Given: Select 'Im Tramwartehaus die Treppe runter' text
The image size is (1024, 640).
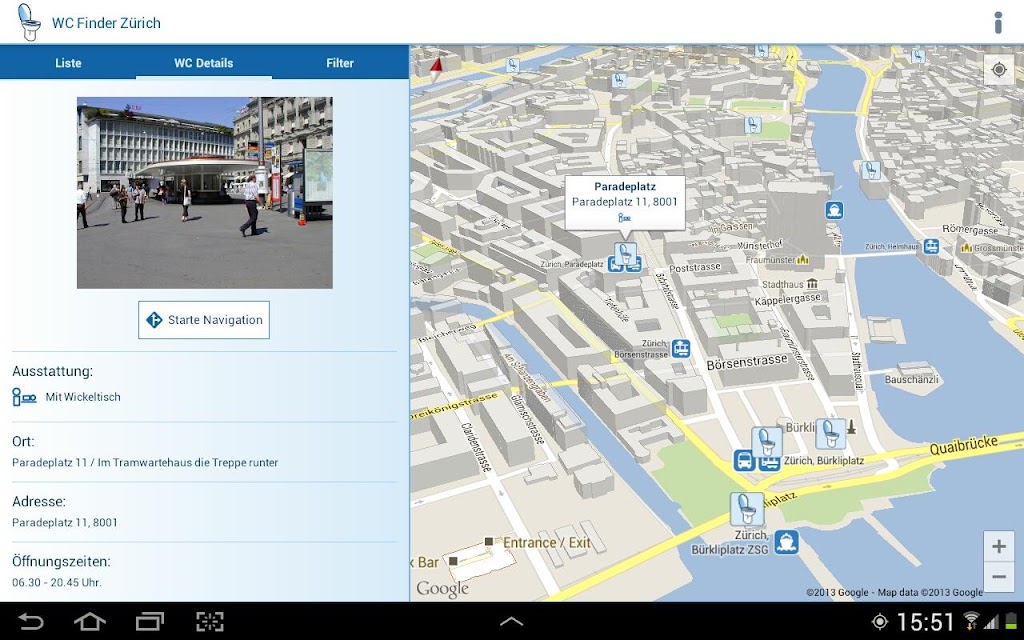Looking at the screenshot, I should [x=188, y=462].
